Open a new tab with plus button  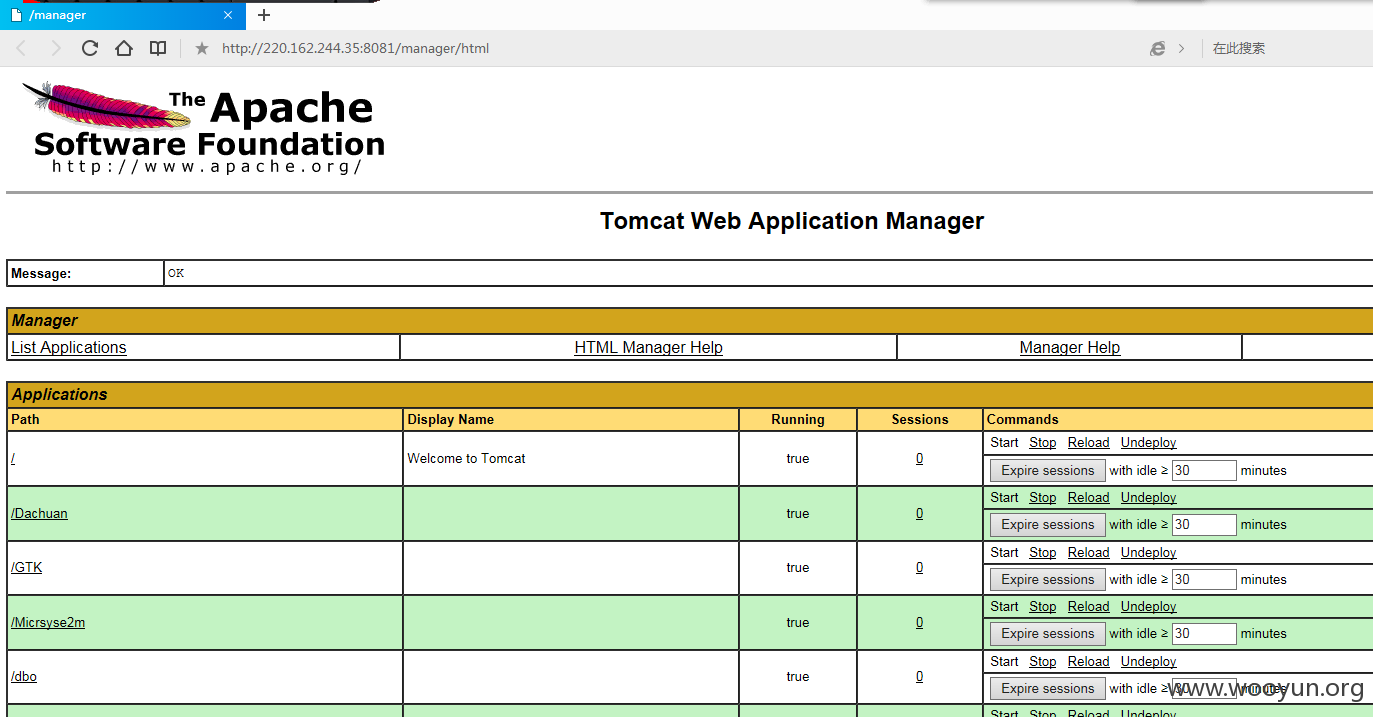tap(264, 15)
